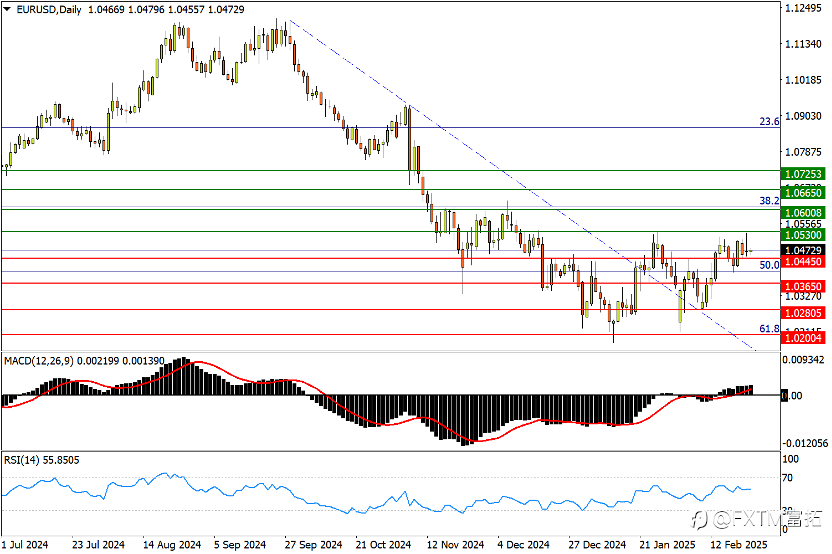832x554 pixels.
Task: Click the 21 Jan 2025 date label
Action: [667, 545]
